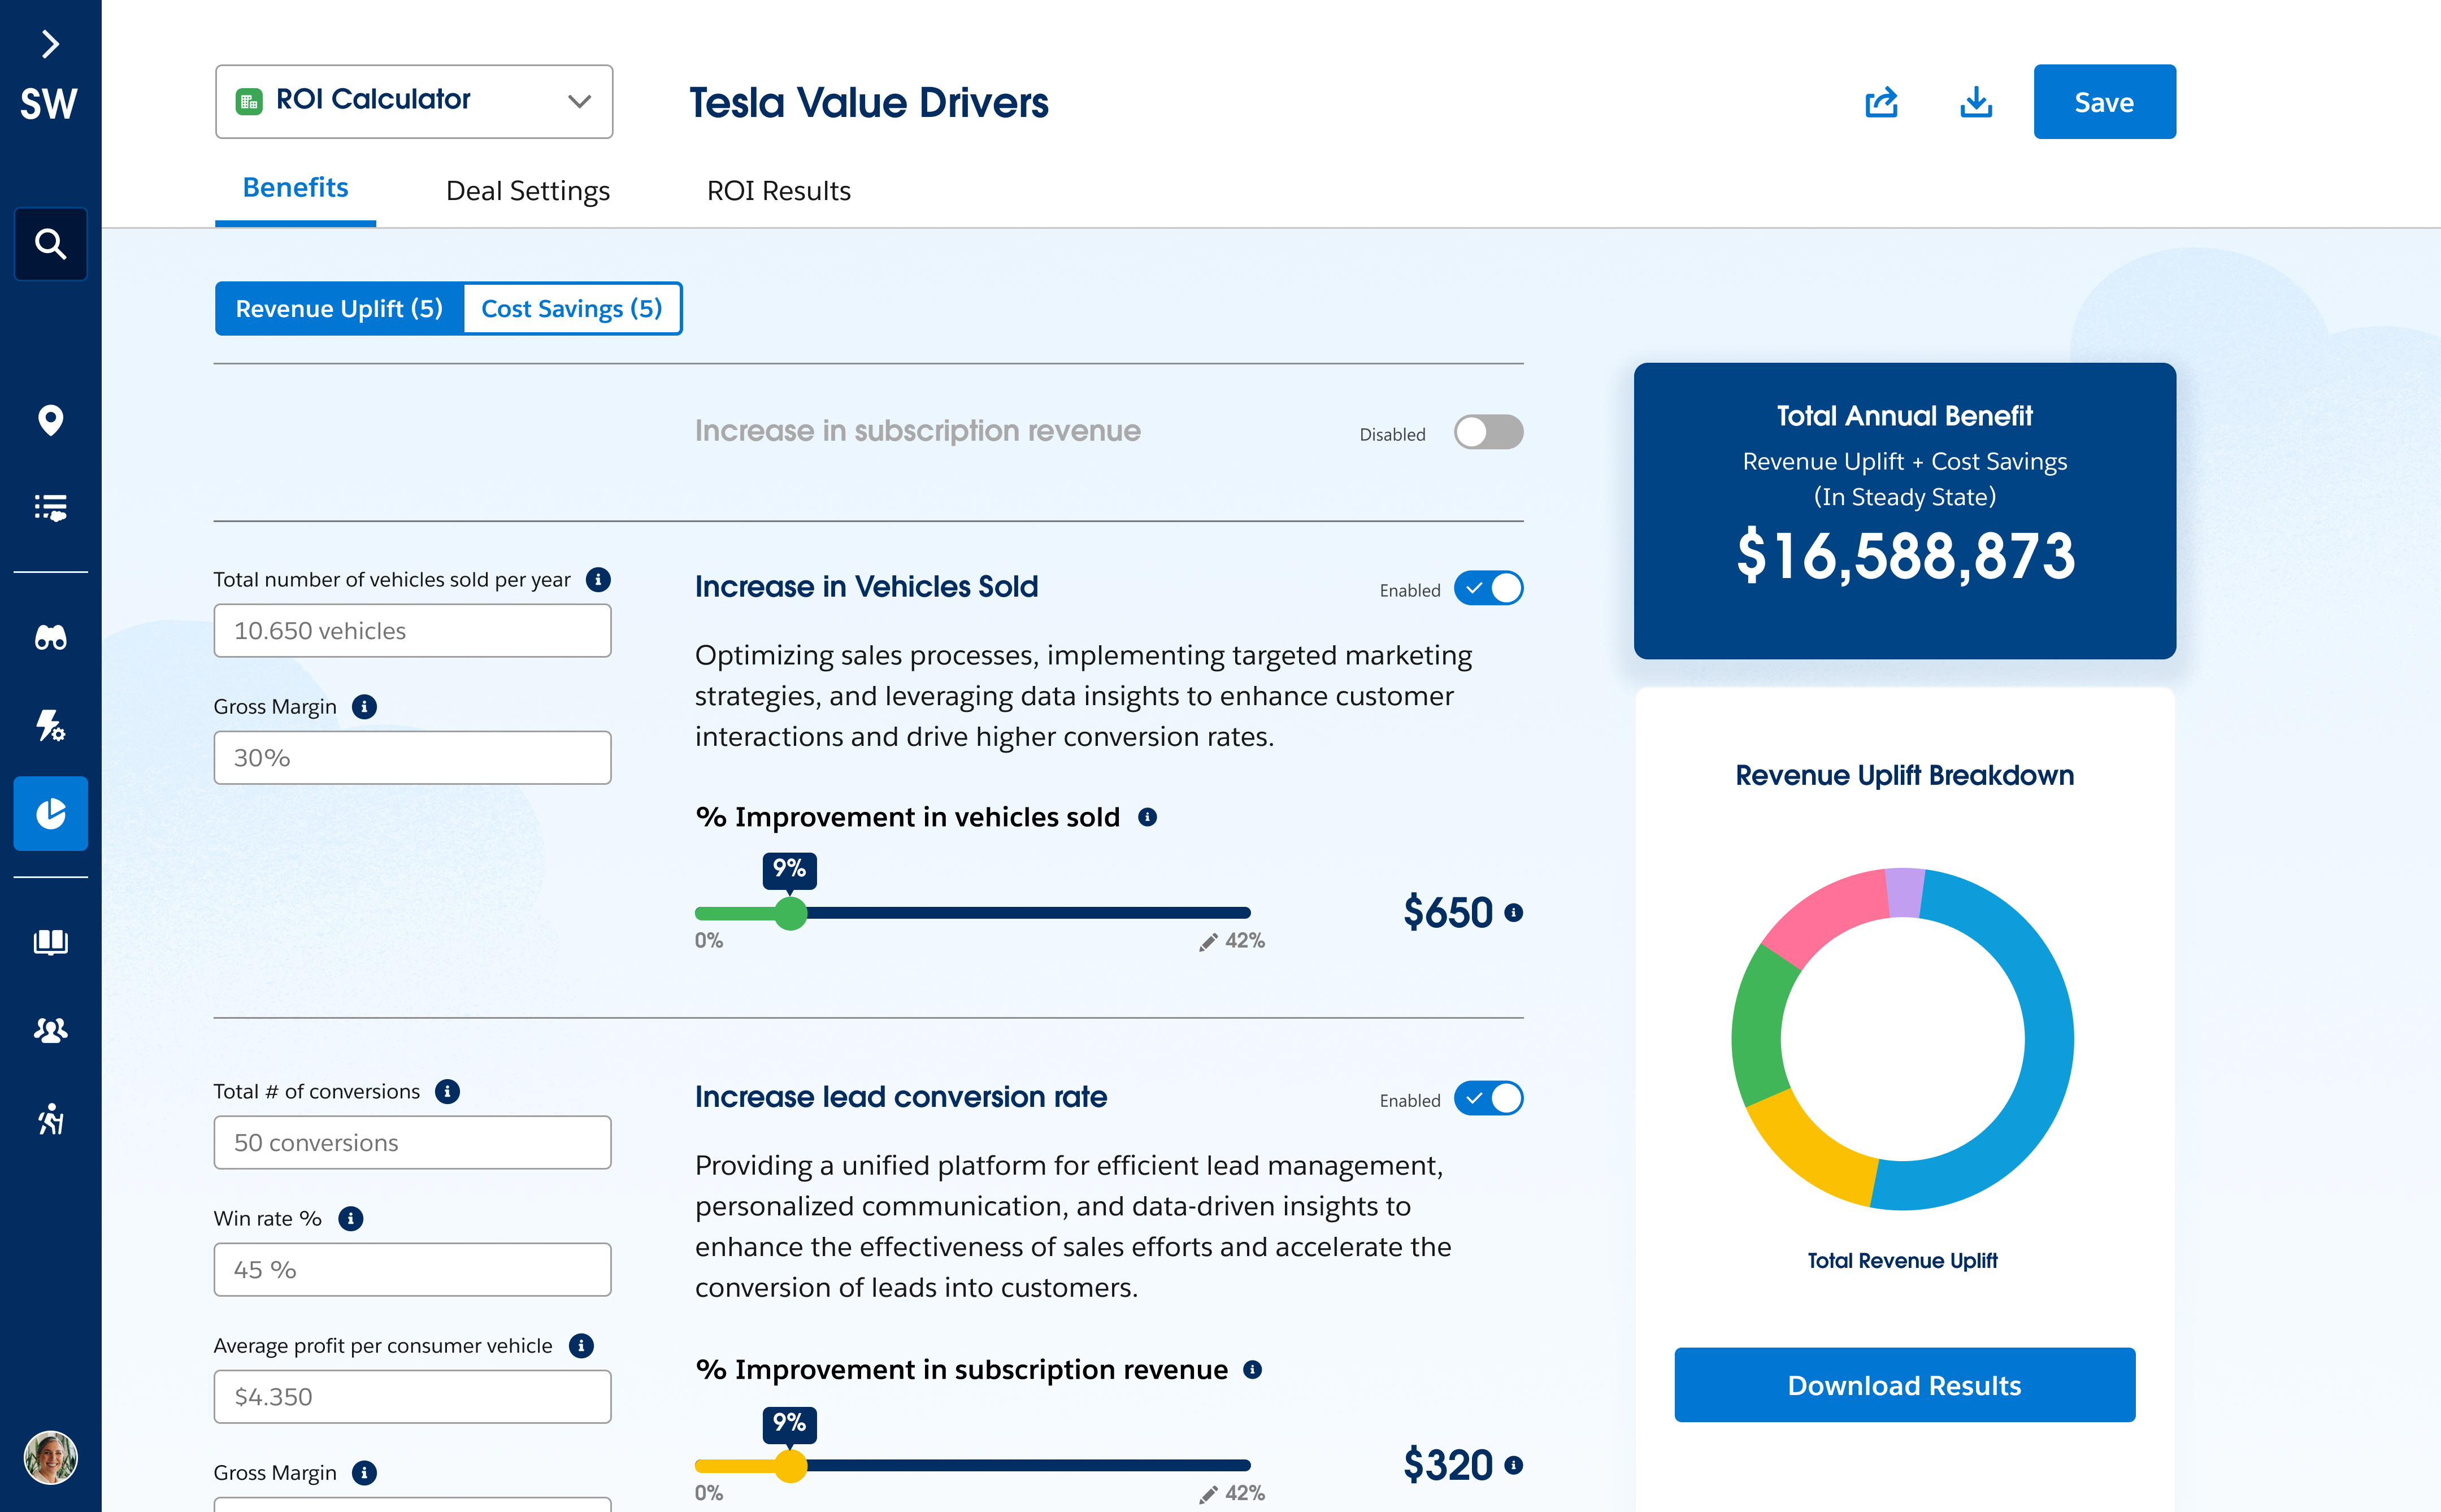
Task: Click the Average profit per consumer vehicle input
Action: point(412,1396)
